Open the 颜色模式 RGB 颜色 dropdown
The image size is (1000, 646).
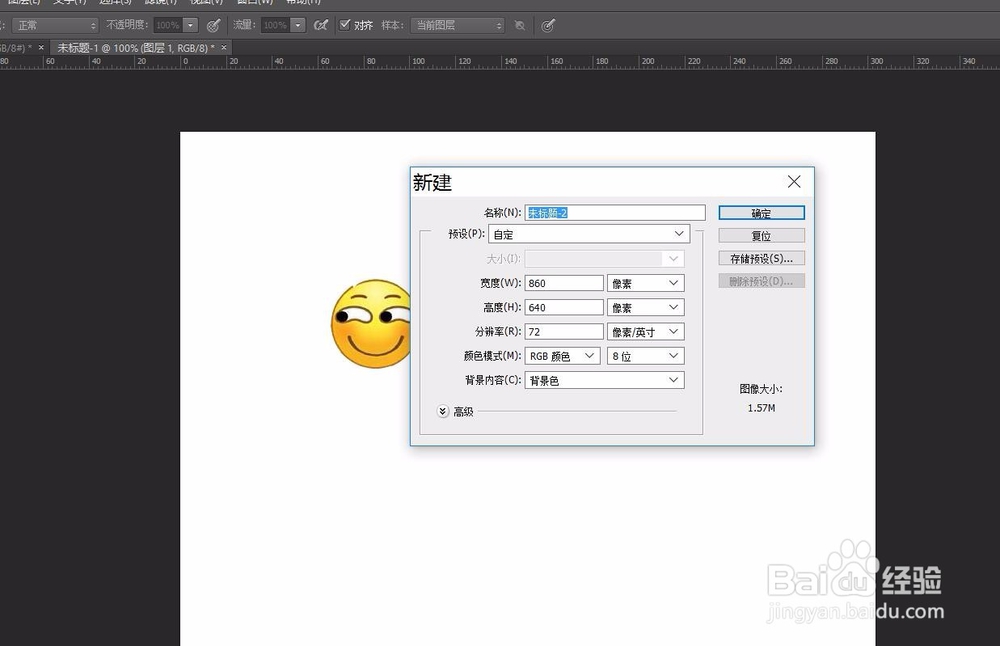562,356
